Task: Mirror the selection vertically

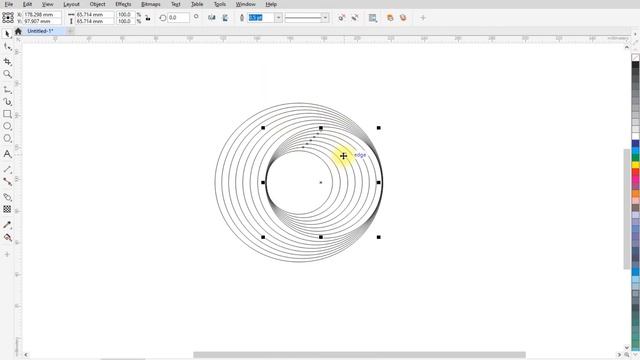Action: [x=225, y=18]
